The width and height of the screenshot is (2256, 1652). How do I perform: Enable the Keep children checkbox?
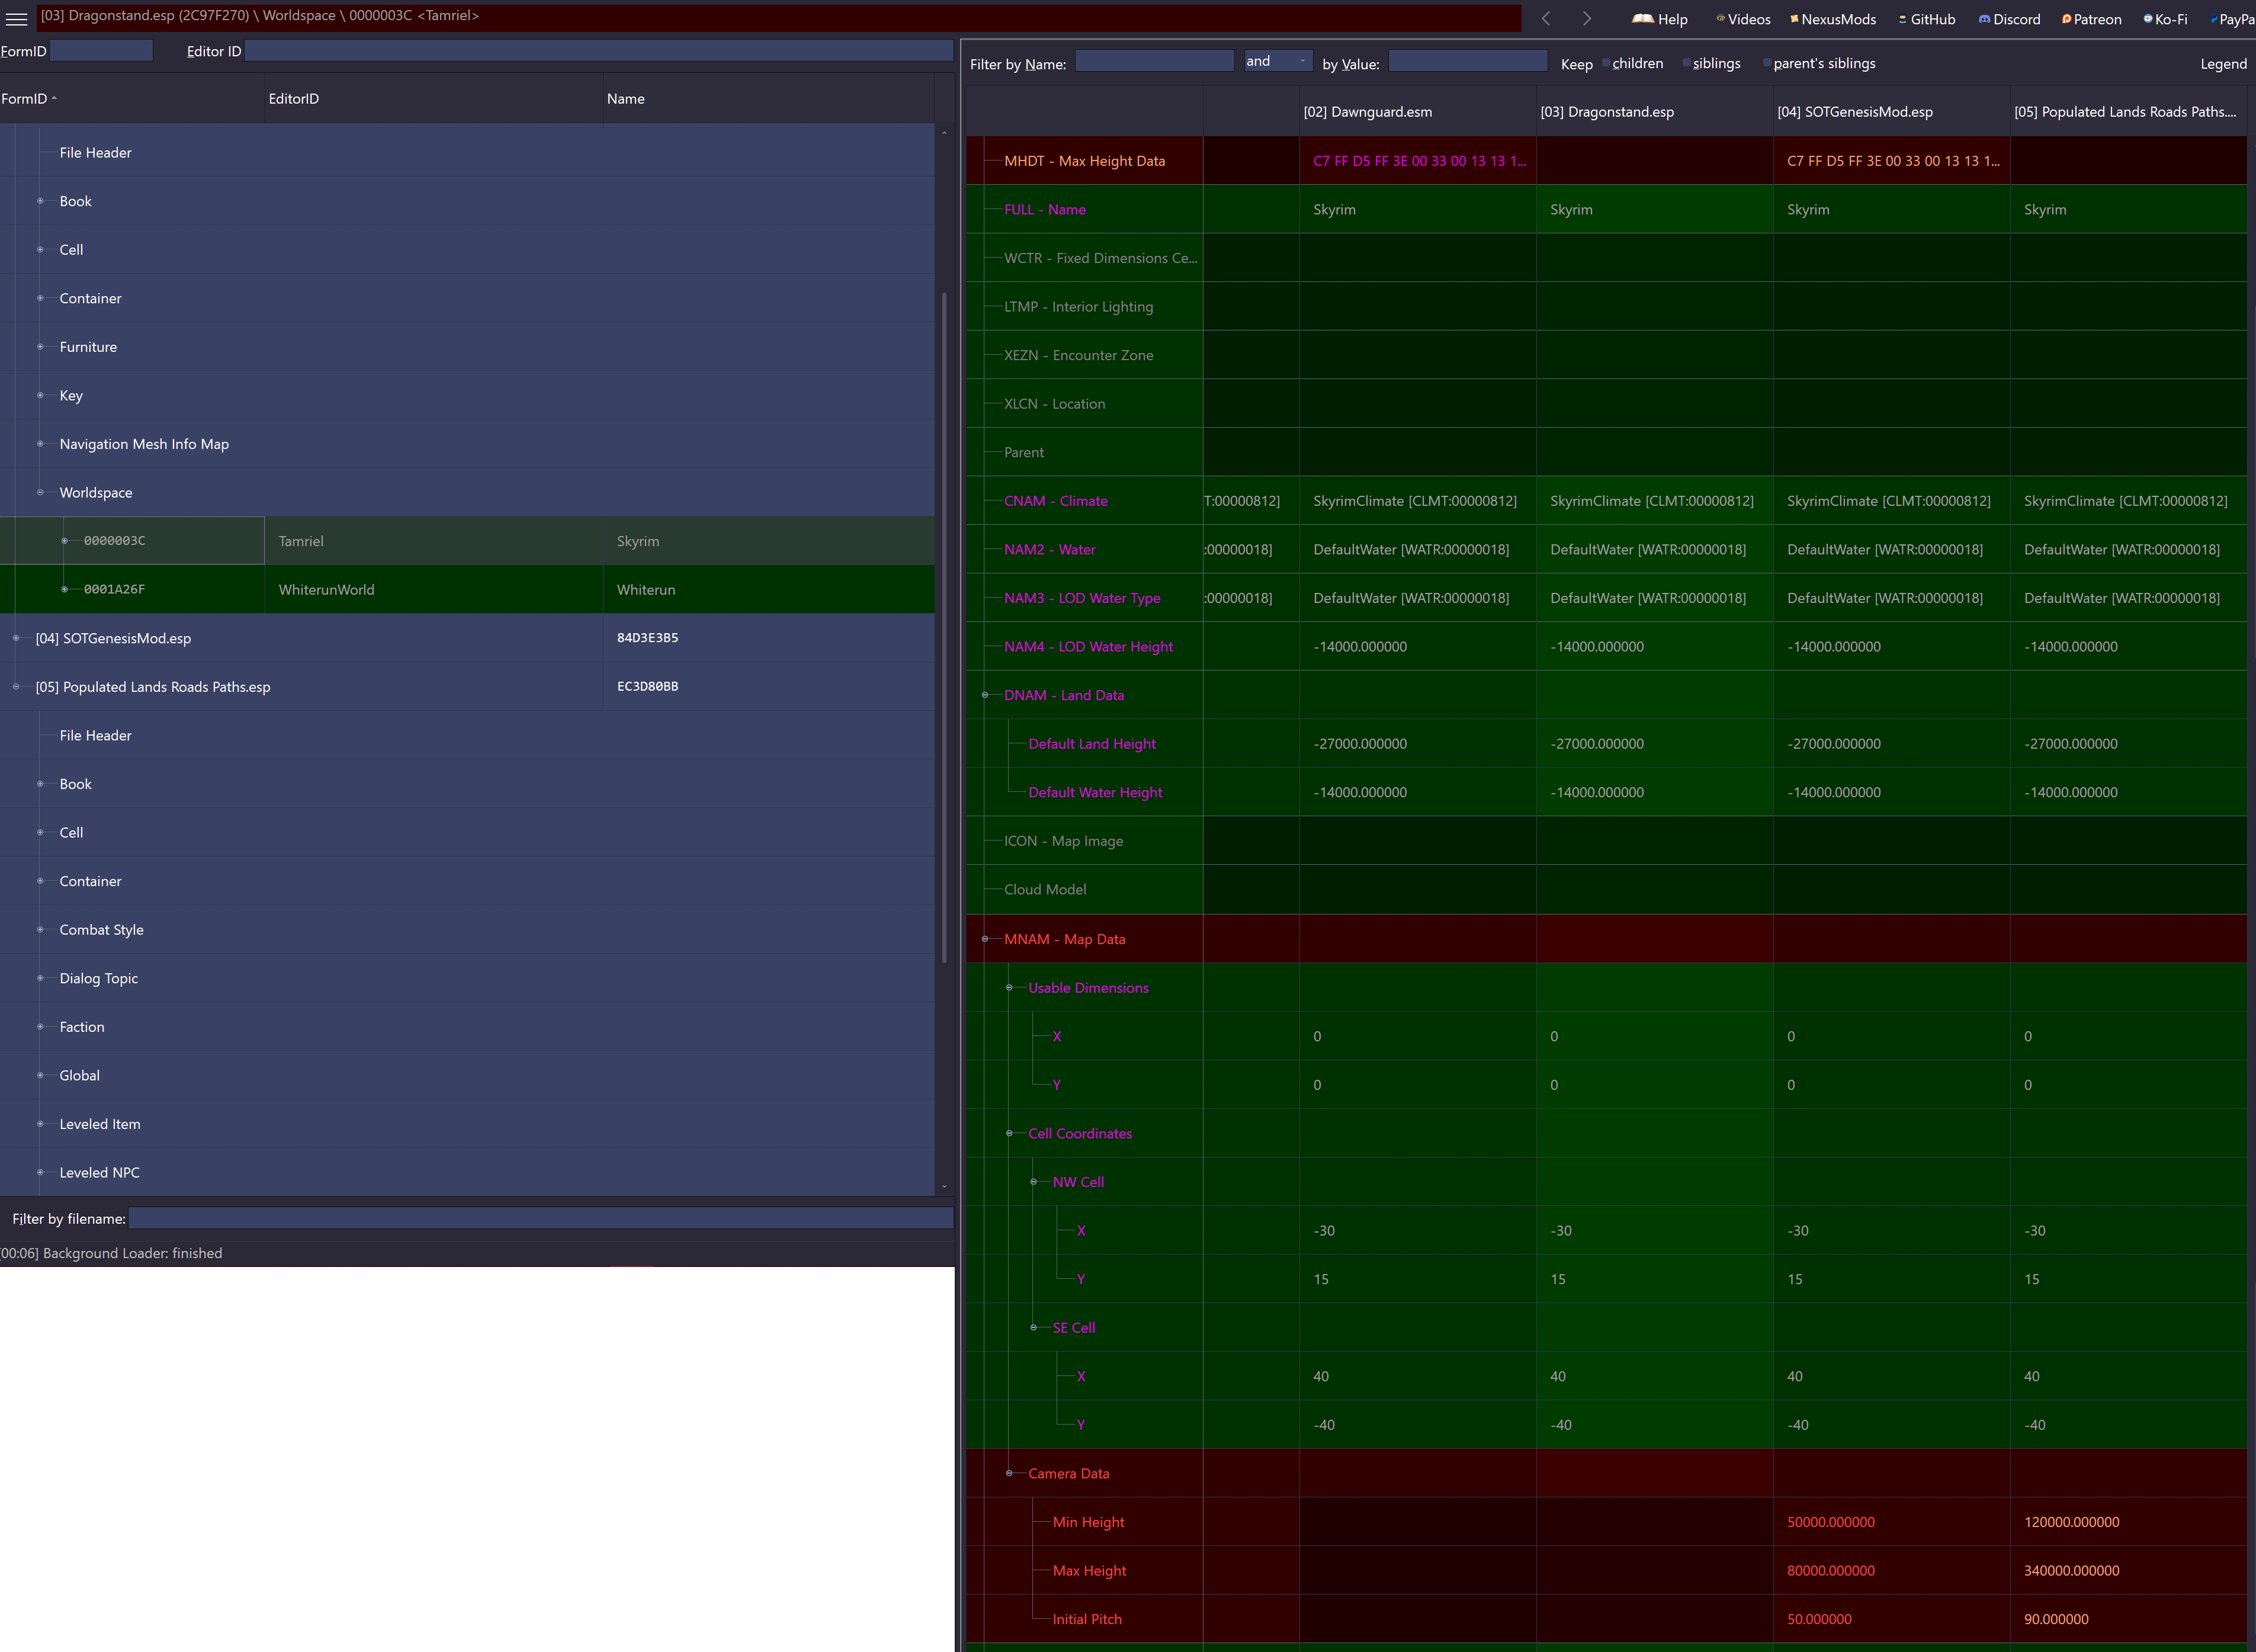tap(1606, 63)
